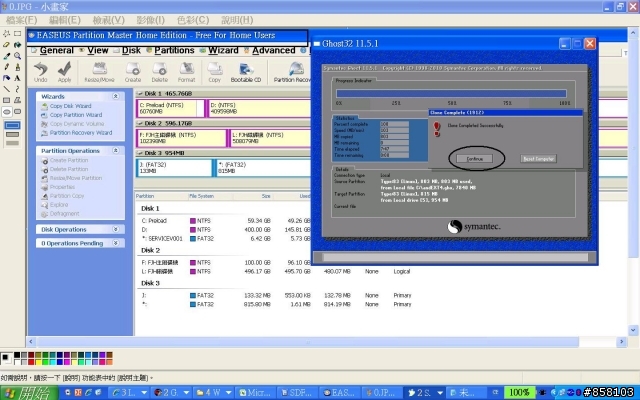Select the rectangular Select tool in Paint
640x400 pixels.
point(18,33)
